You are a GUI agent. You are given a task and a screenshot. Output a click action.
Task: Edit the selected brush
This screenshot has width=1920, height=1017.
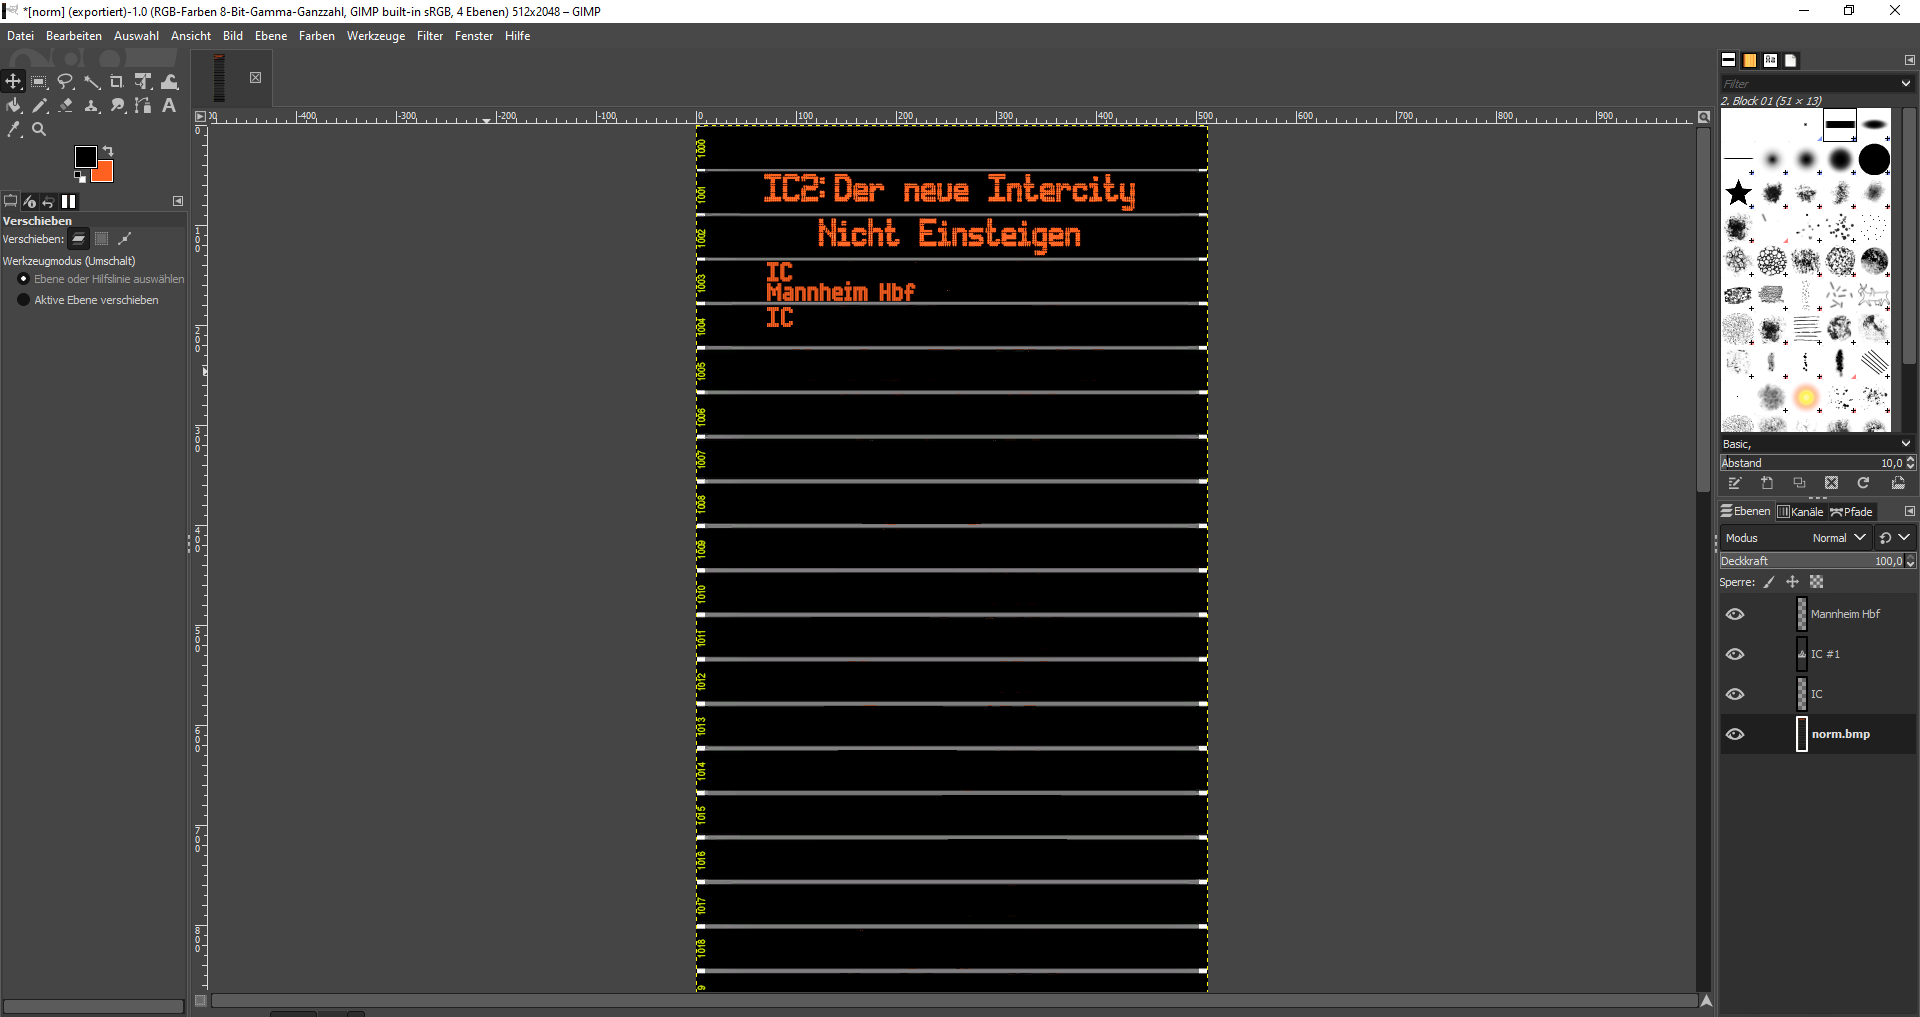[x=1735, y=484]
